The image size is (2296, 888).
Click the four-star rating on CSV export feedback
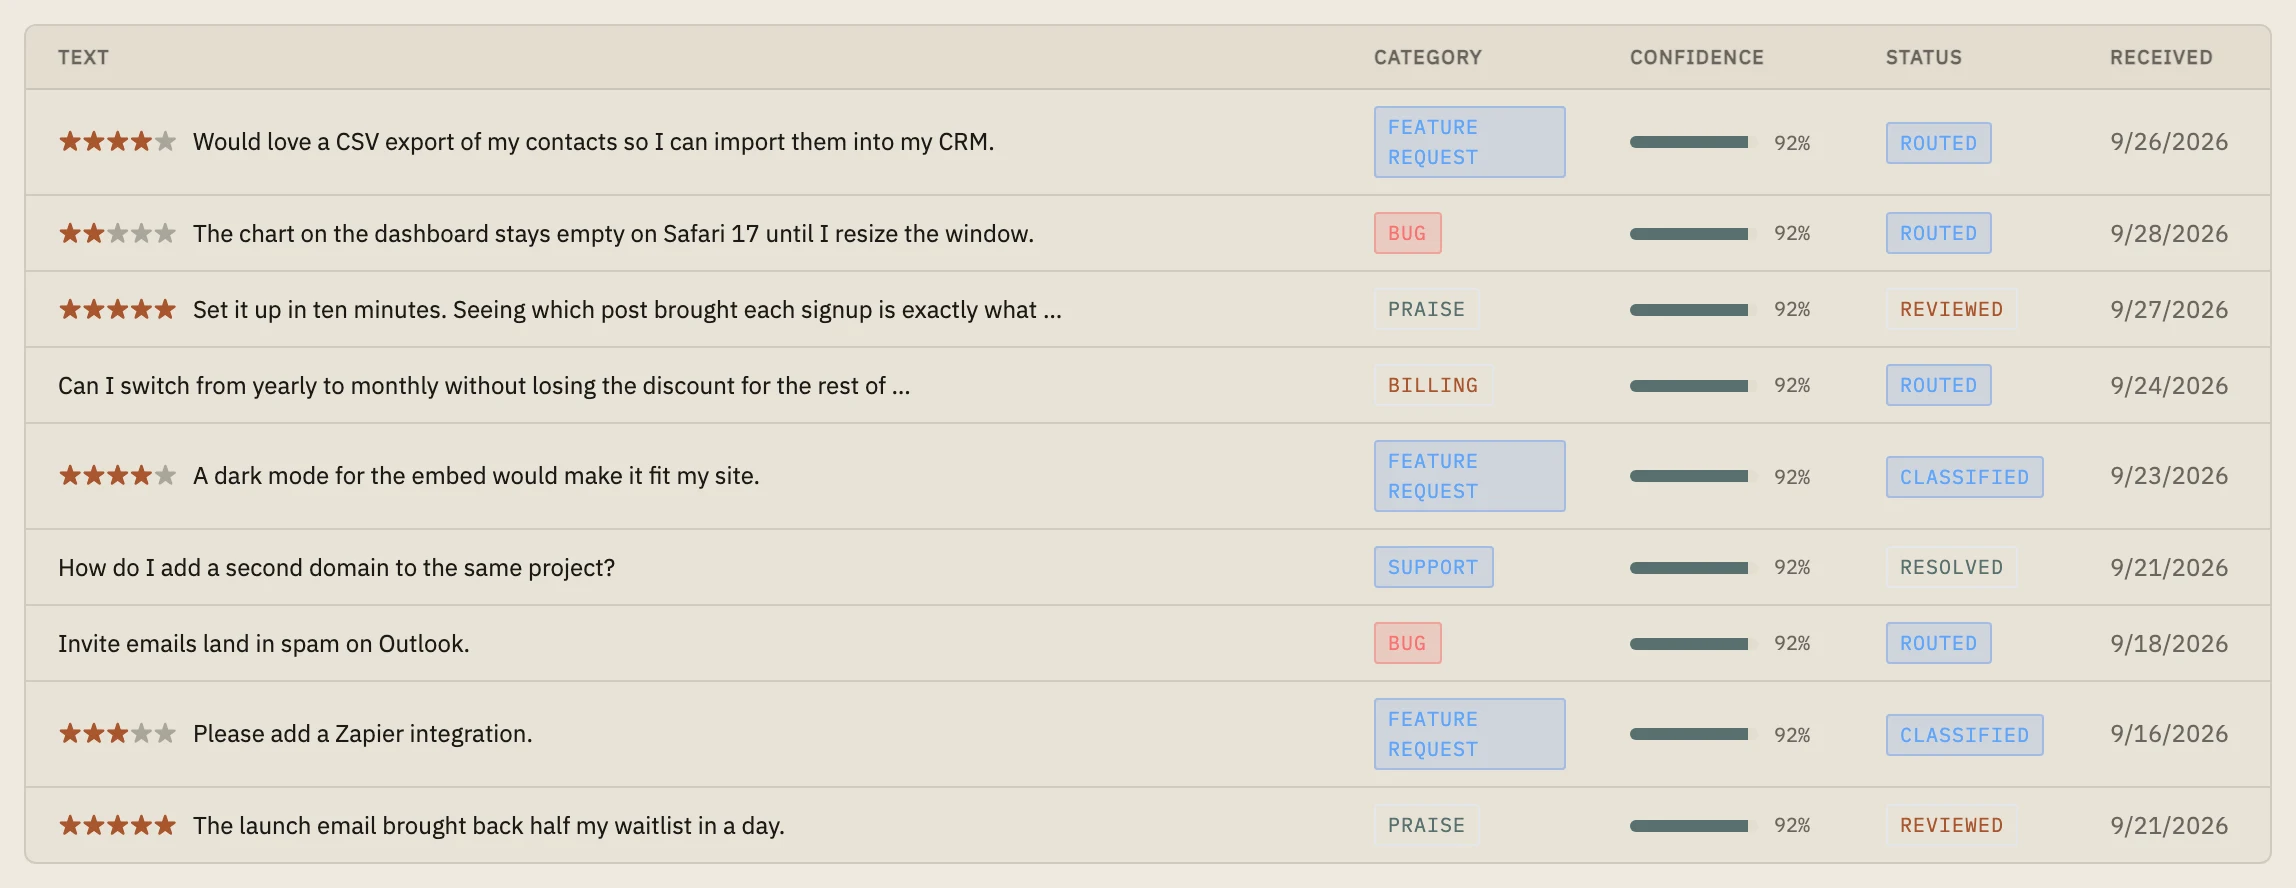tap(117, 141)
